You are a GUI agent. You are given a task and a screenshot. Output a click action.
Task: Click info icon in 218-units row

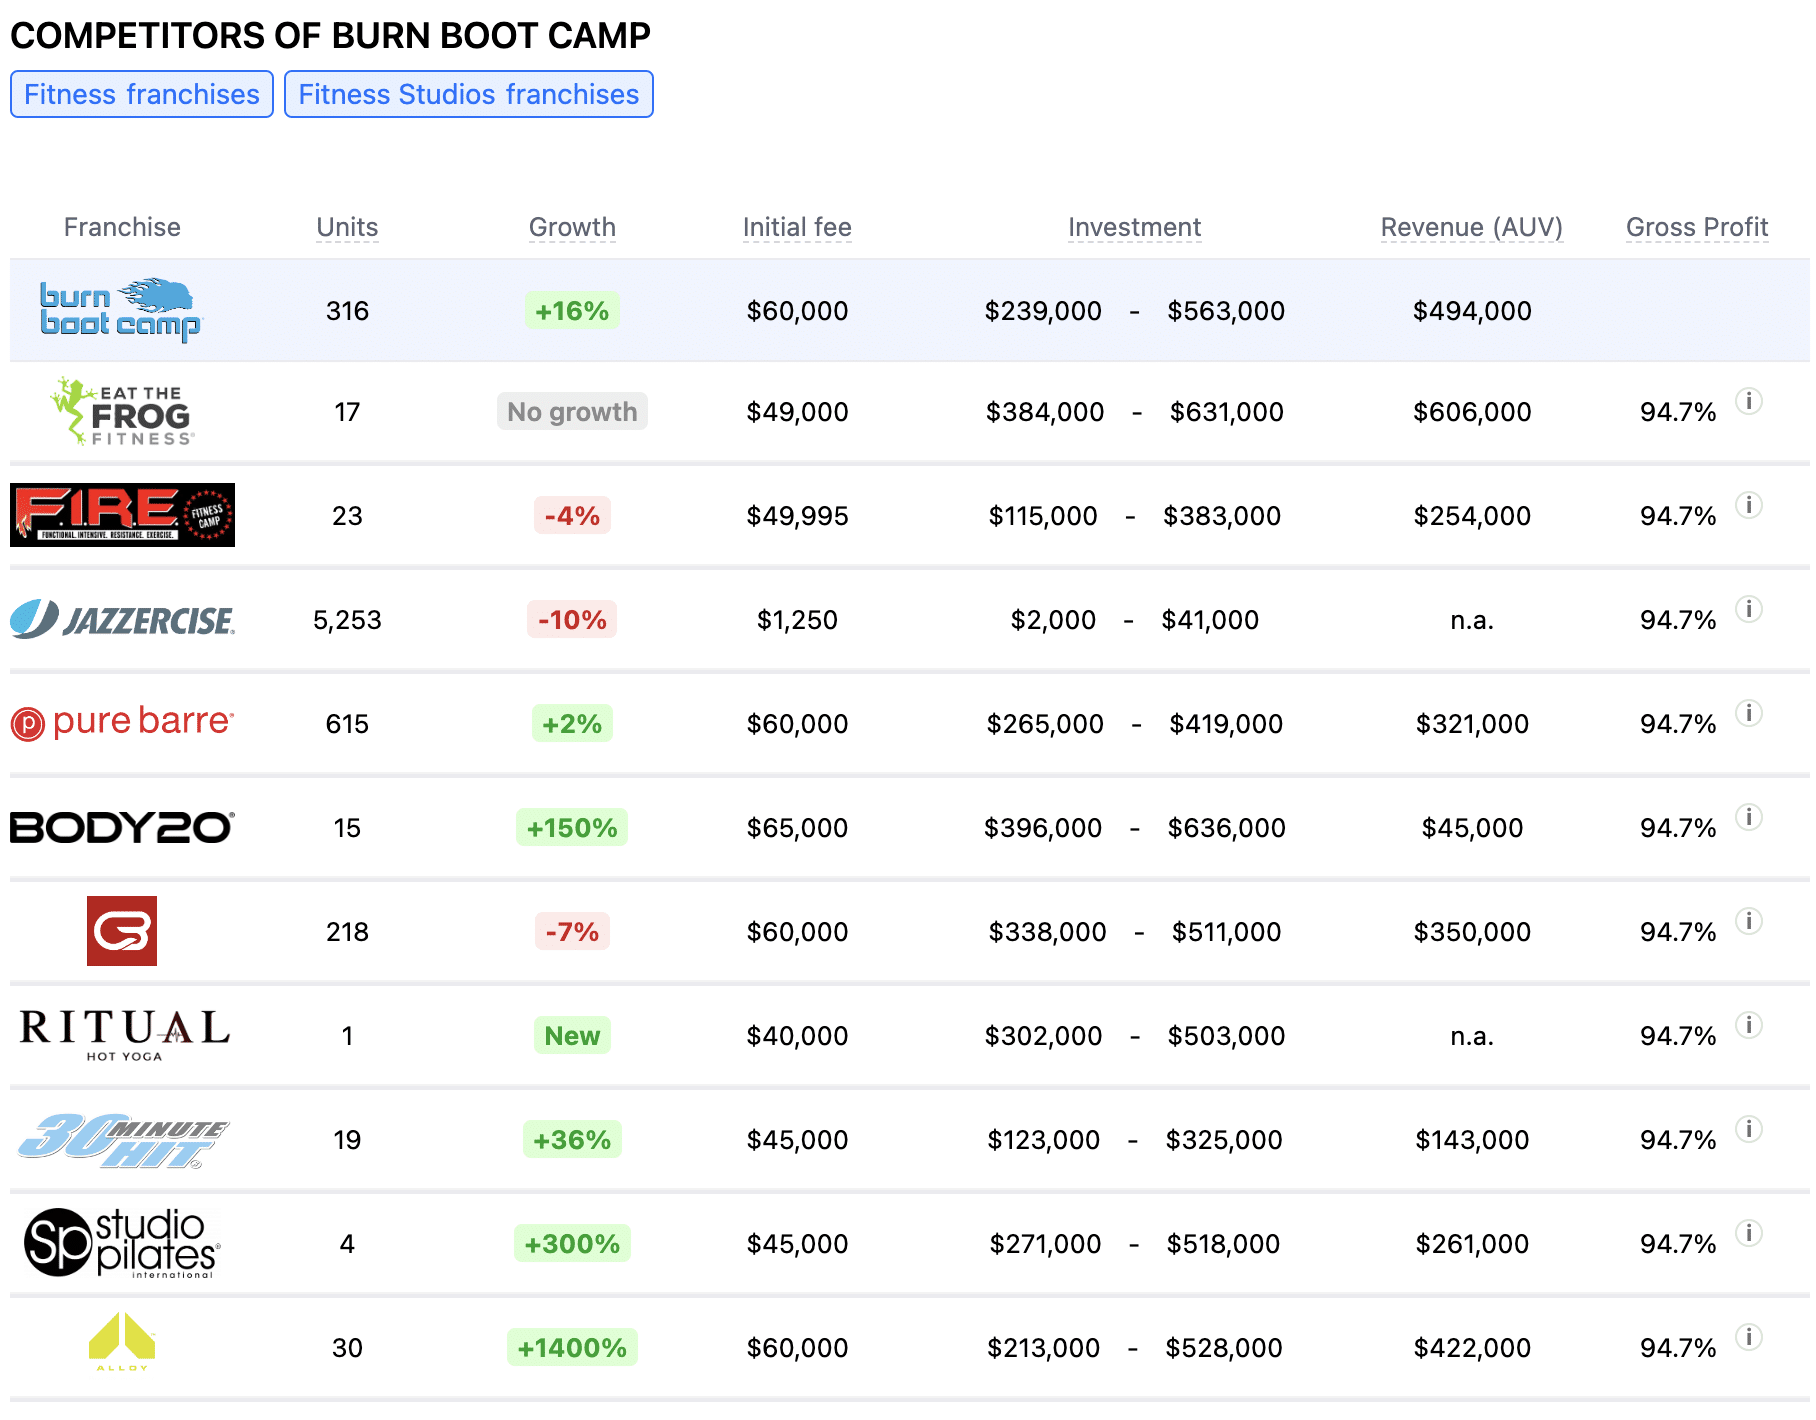(x=1749, y=921)
